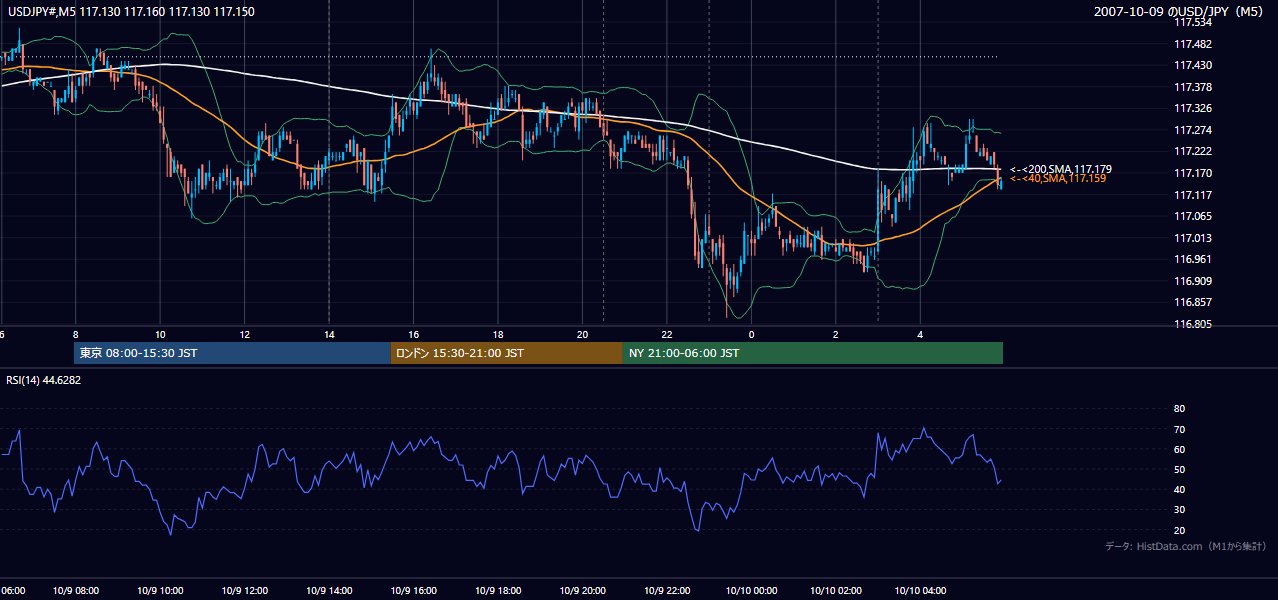1278x600 pixels.
Task: Click the 116.909 price axis label
Action: [1192, 281]
